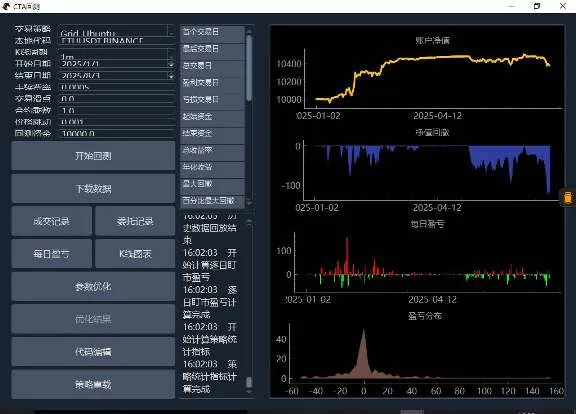Close the CTA backtester window
The width and height of the screenshot is (576, 414).
click(562, 6)
